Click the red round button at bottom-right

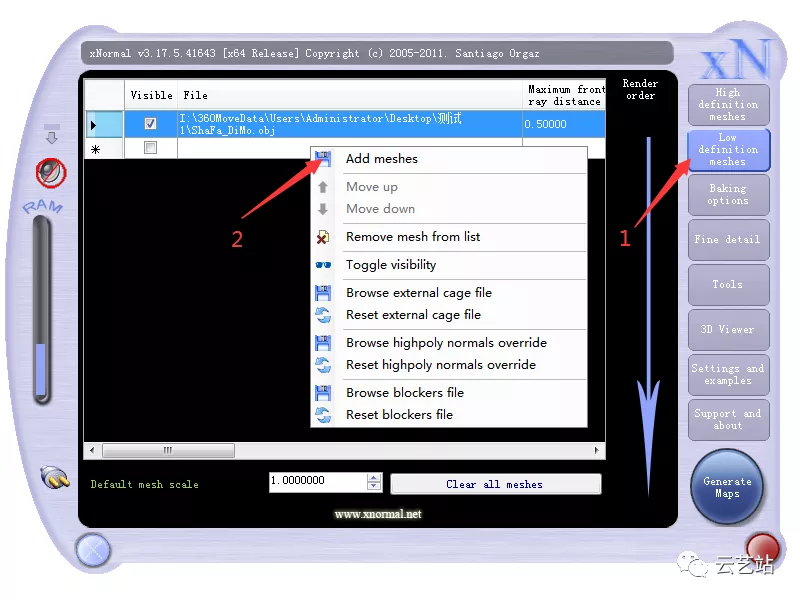762,548
